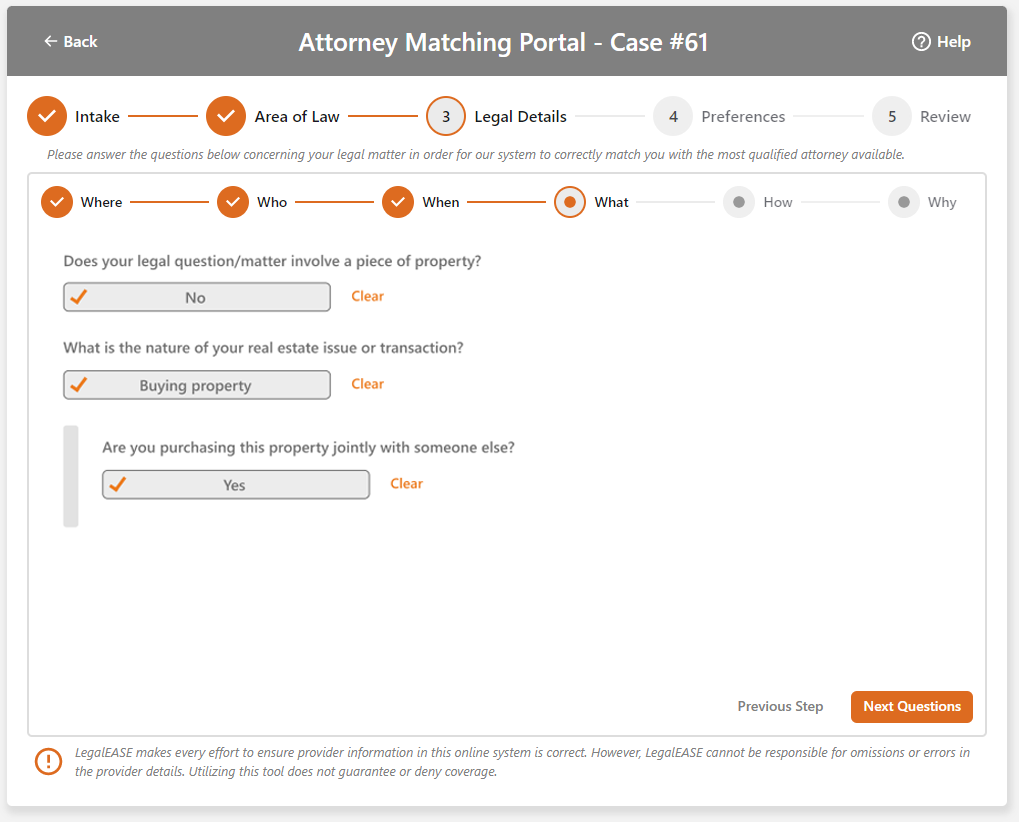
Task: Click the Next Questions button
Action: click(x=911, y=706)
